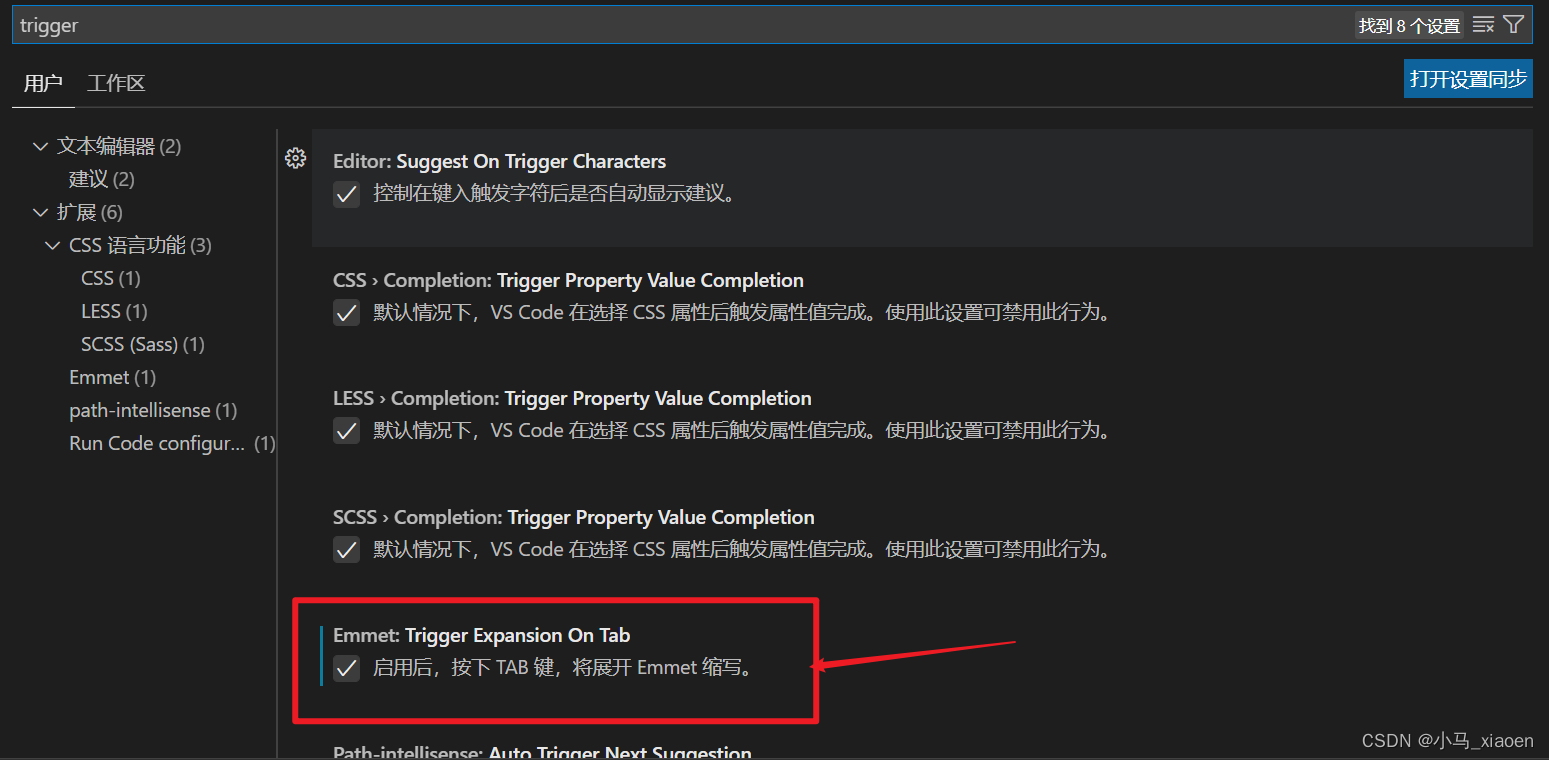1549x760 pixels.
Task: Select SCSS (Sass) (1) tree entry
Action: [x=143, y=345]
